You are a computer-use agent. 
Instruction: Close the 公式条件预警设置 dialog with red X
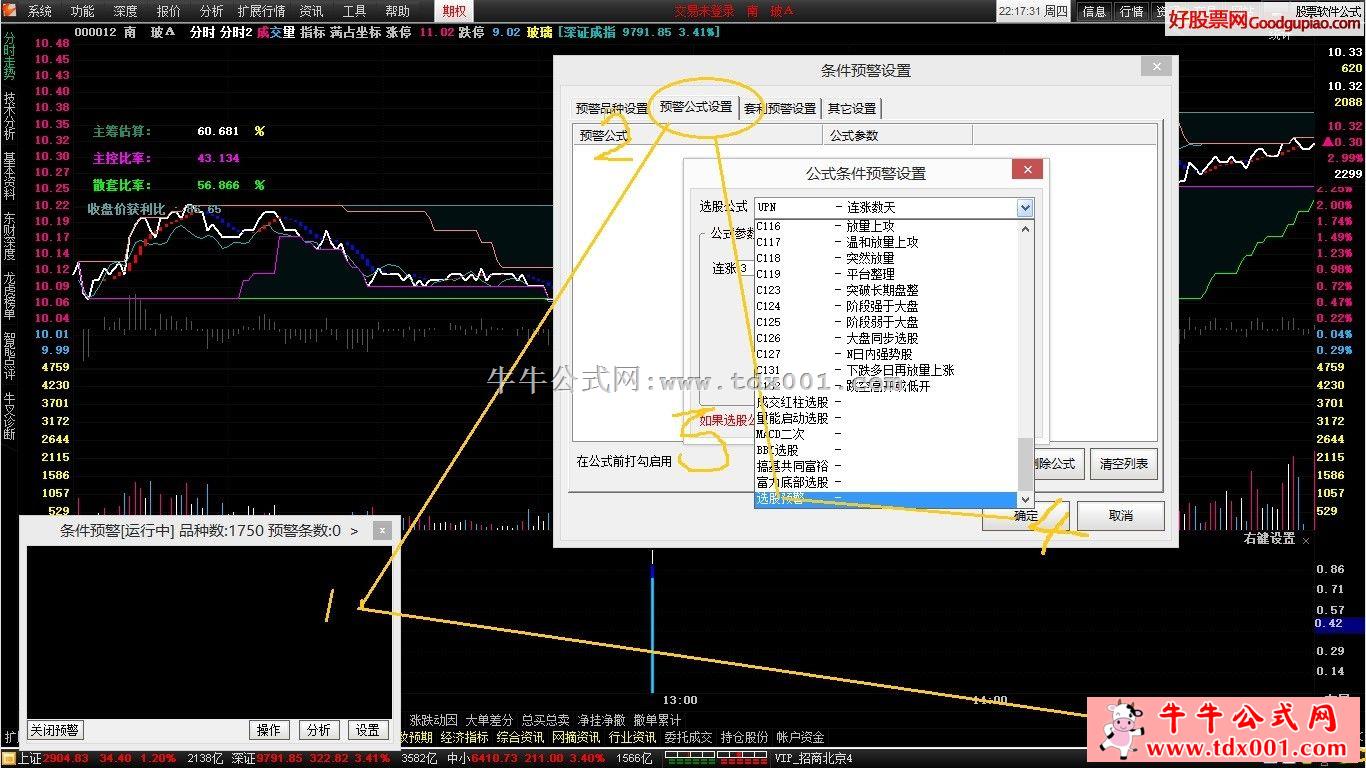coord(1027,170)
